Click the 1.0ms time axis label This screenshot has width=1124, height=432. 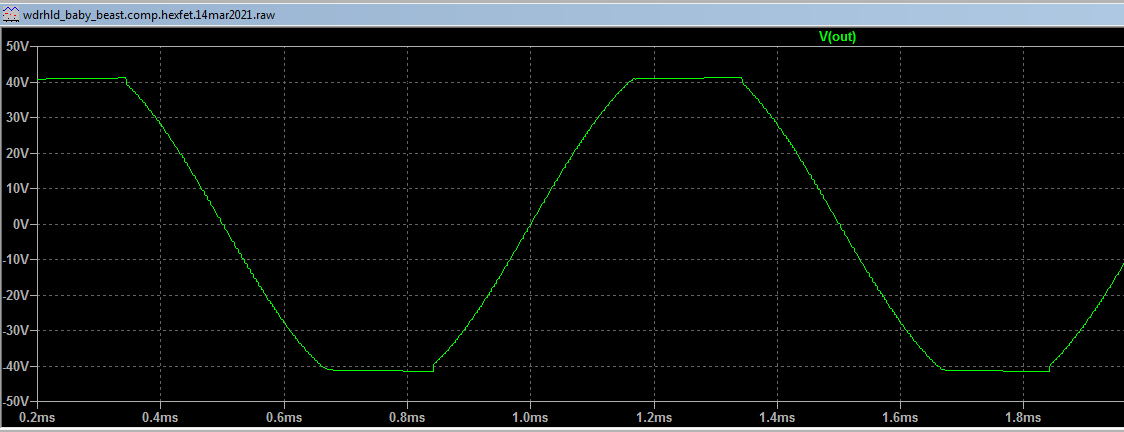click(530, 417)
